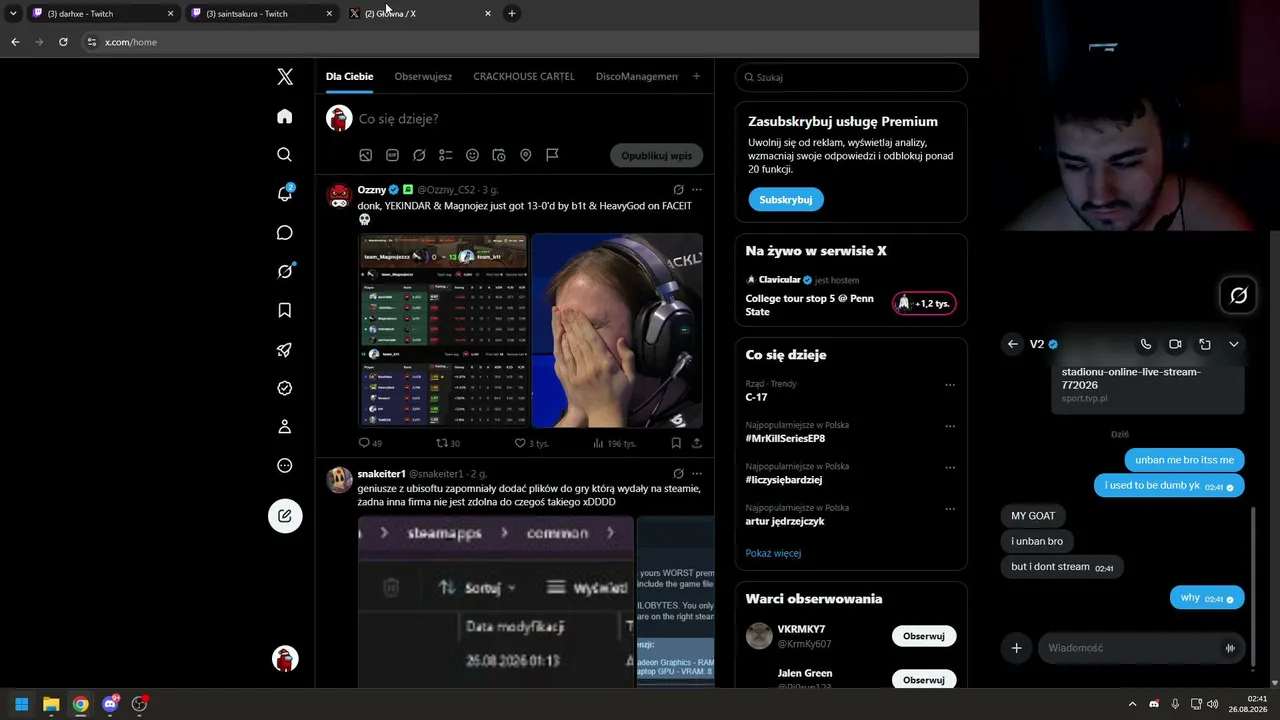Add media image to the new post
The height and width of the screenshot is (720, 1280).
366,155
